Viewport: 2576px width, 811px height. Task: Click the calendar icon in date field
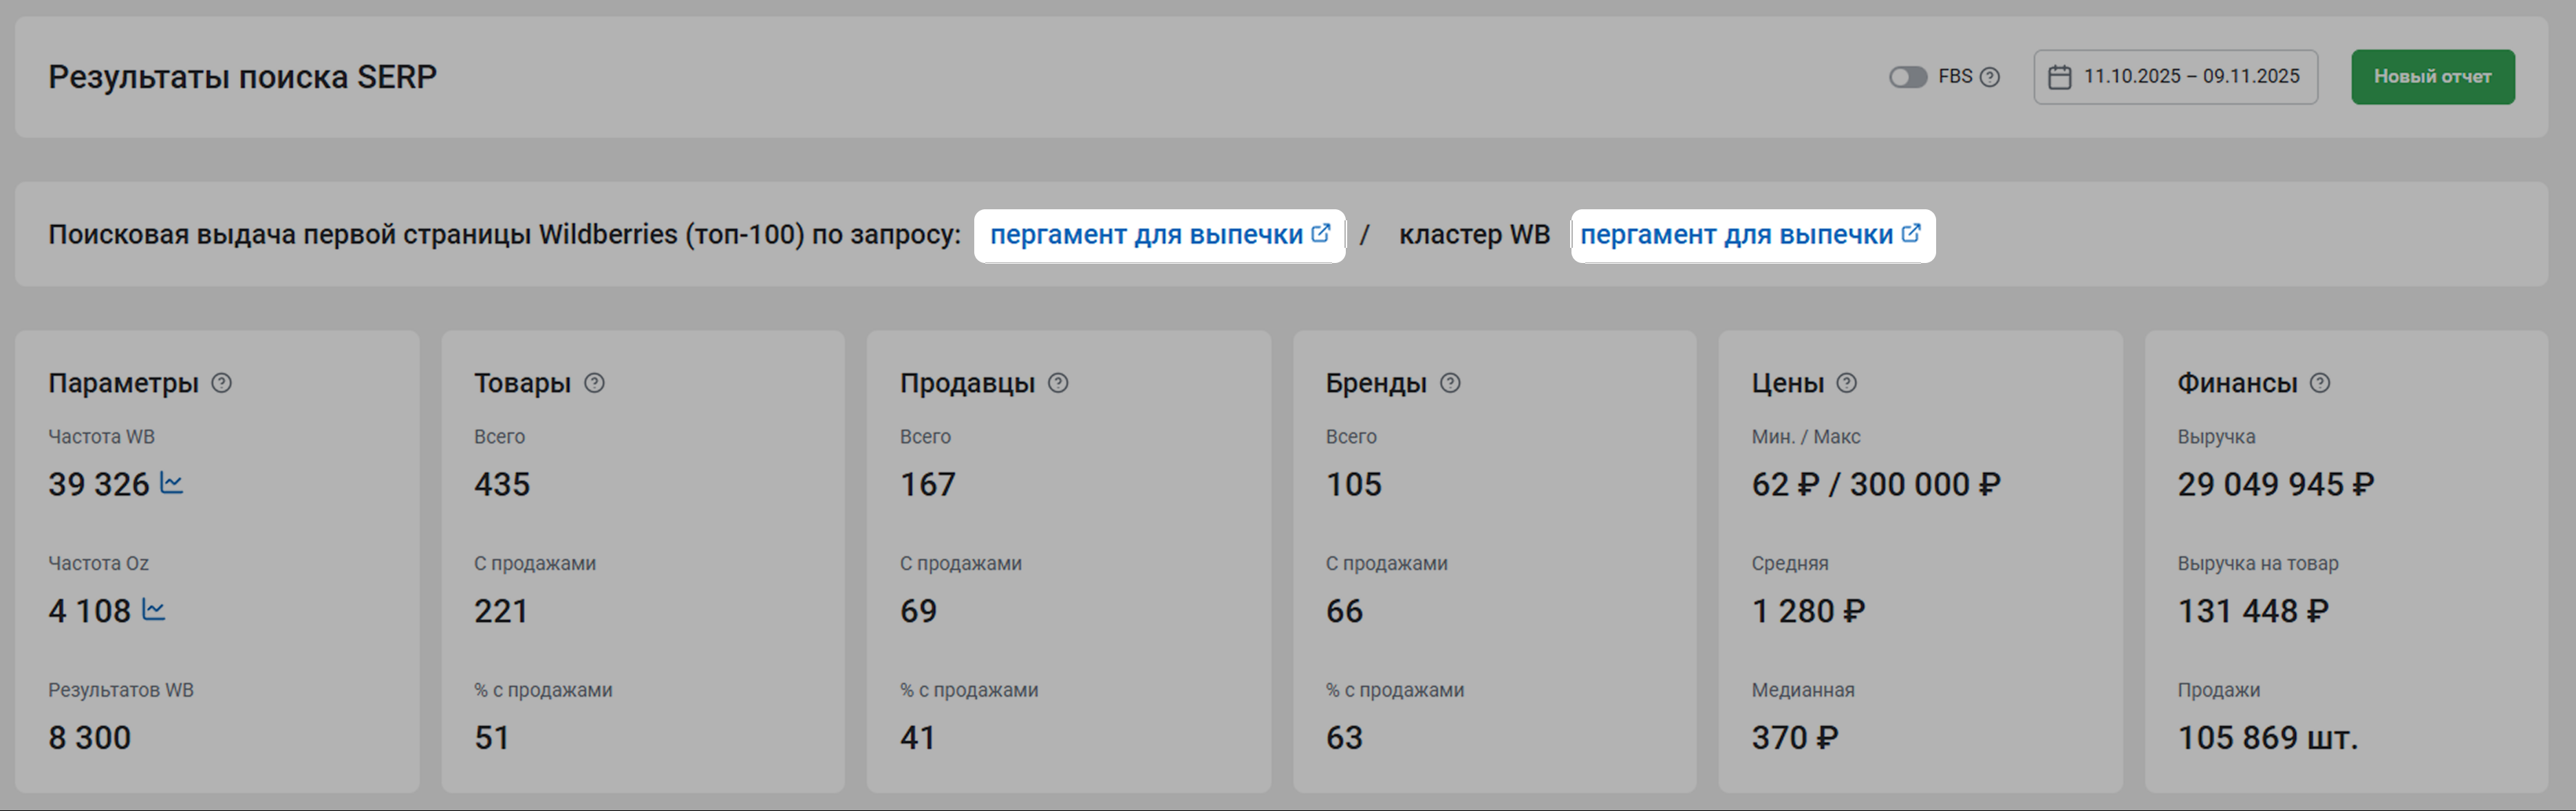pyautogui.click(x=2059, y=77)
